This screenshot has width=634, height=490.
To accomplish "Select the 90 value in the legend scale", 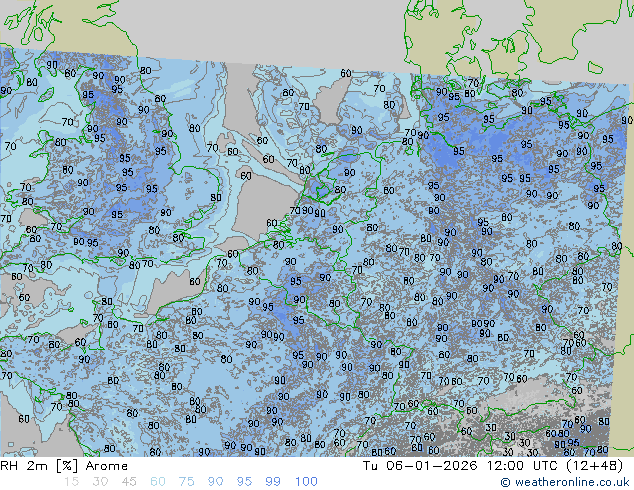I will point(215,482).
